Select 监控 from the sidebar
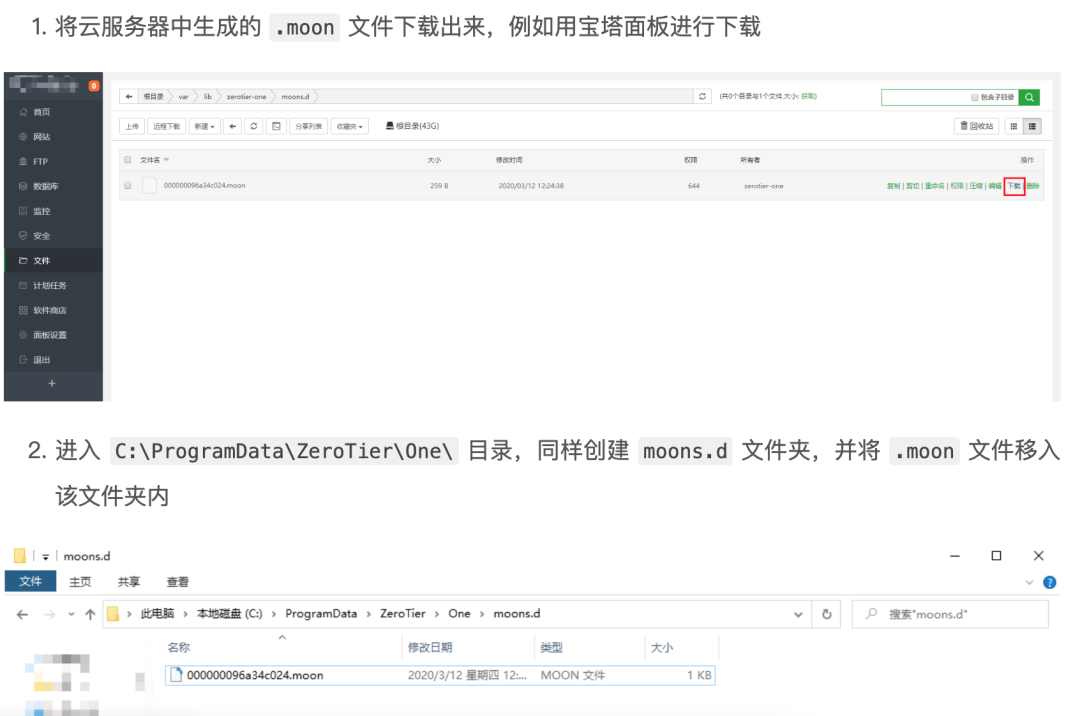The image size is (1080, 716). (x=40, y=211)
